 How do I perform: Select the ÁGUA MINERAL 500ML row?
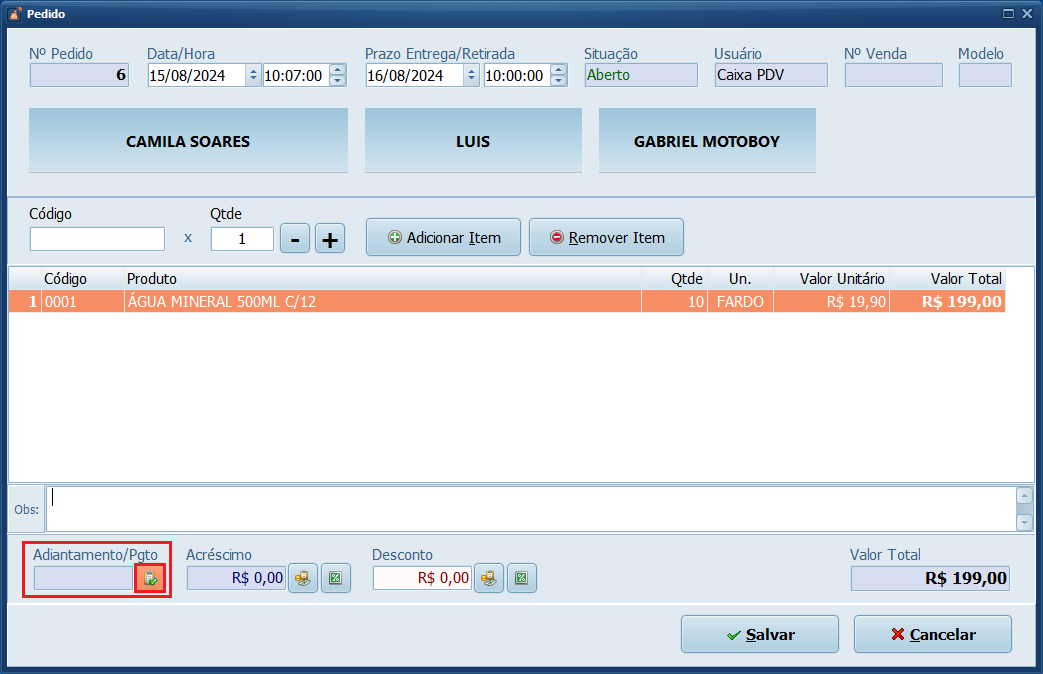click(380, 302)
